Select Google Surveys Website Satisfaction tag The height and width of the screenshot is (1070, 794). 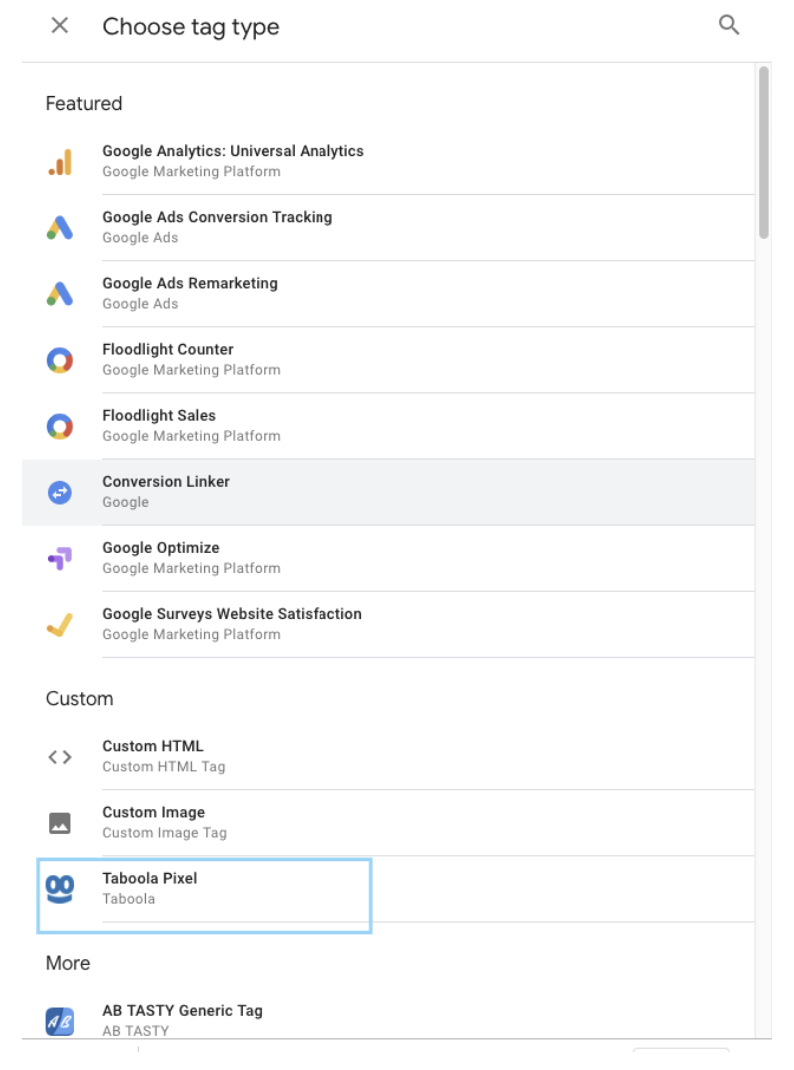pos(389,624)
